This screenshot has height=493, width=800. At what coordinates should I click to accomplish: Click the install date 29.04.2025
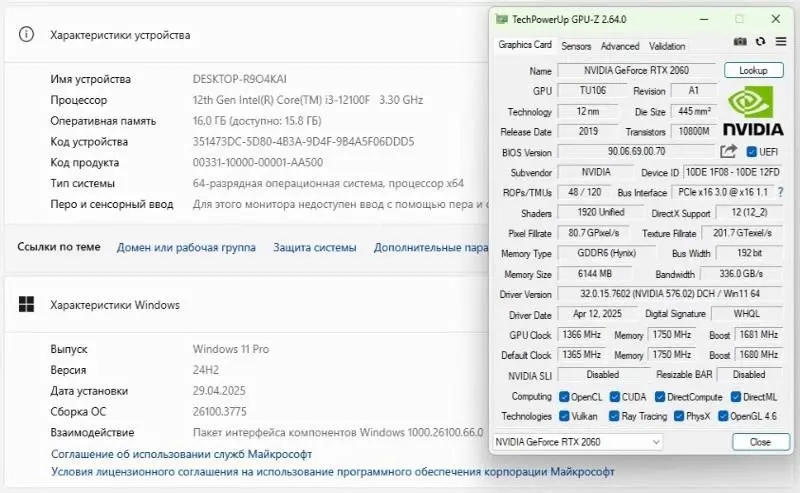[219, 391]
